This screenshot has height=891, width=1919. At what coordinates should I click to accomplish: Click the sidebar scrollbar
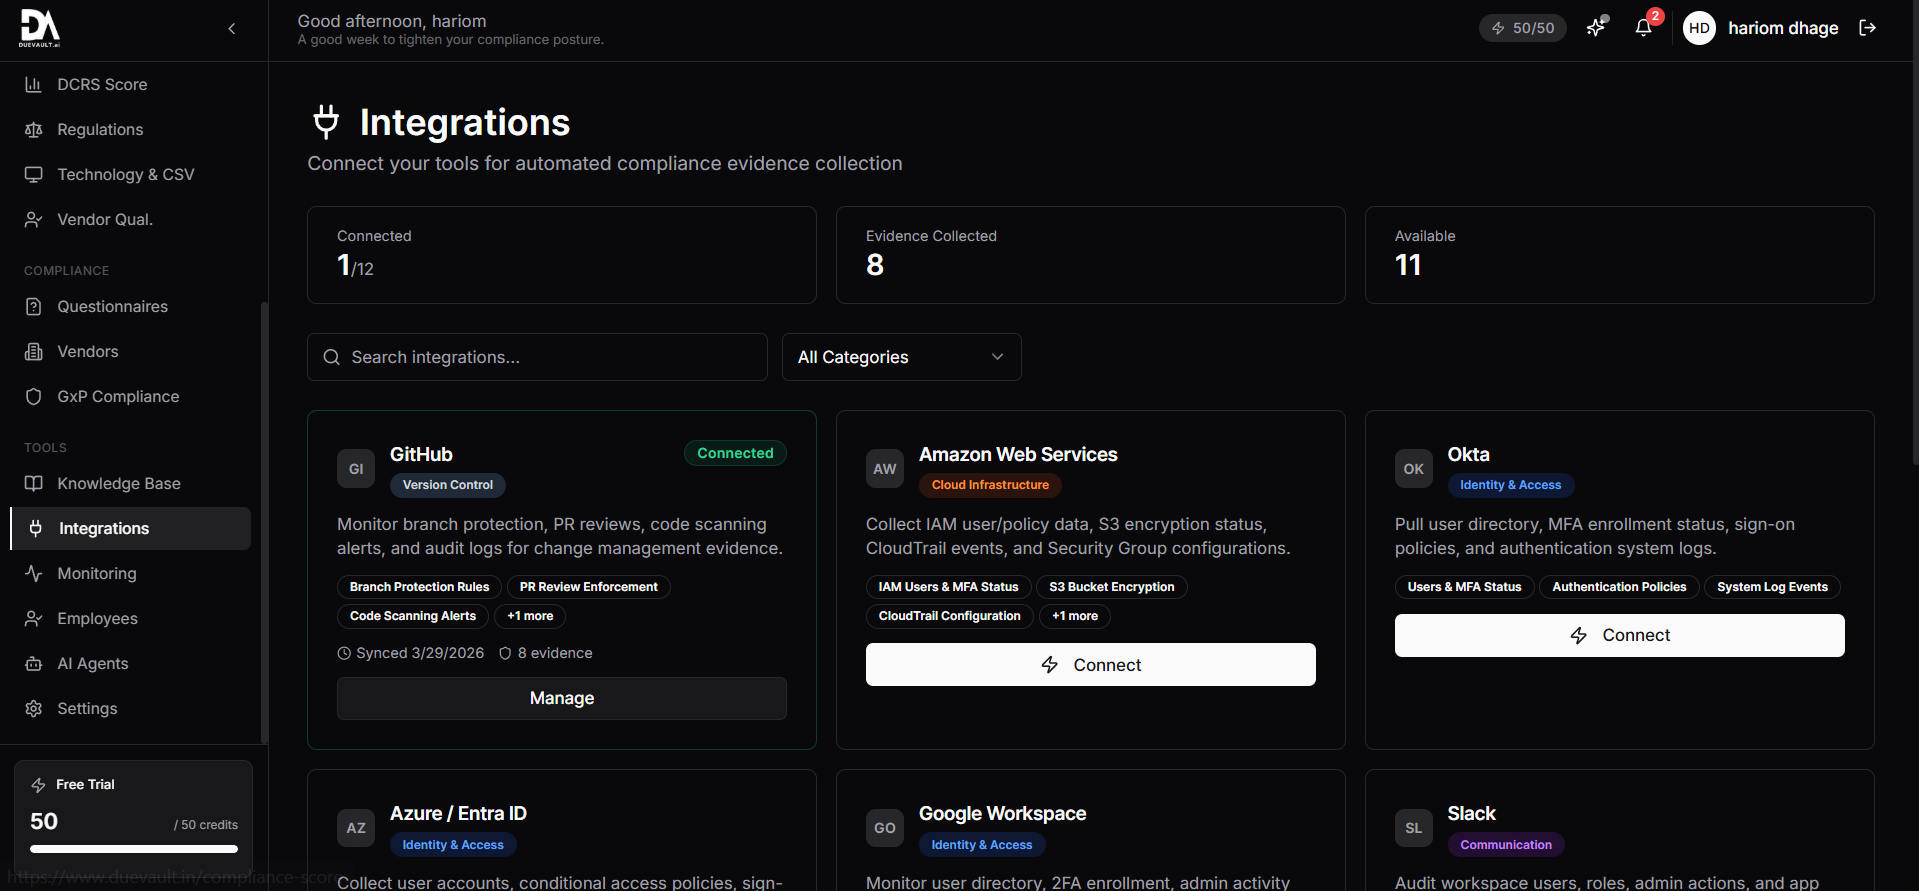(264, 522)
